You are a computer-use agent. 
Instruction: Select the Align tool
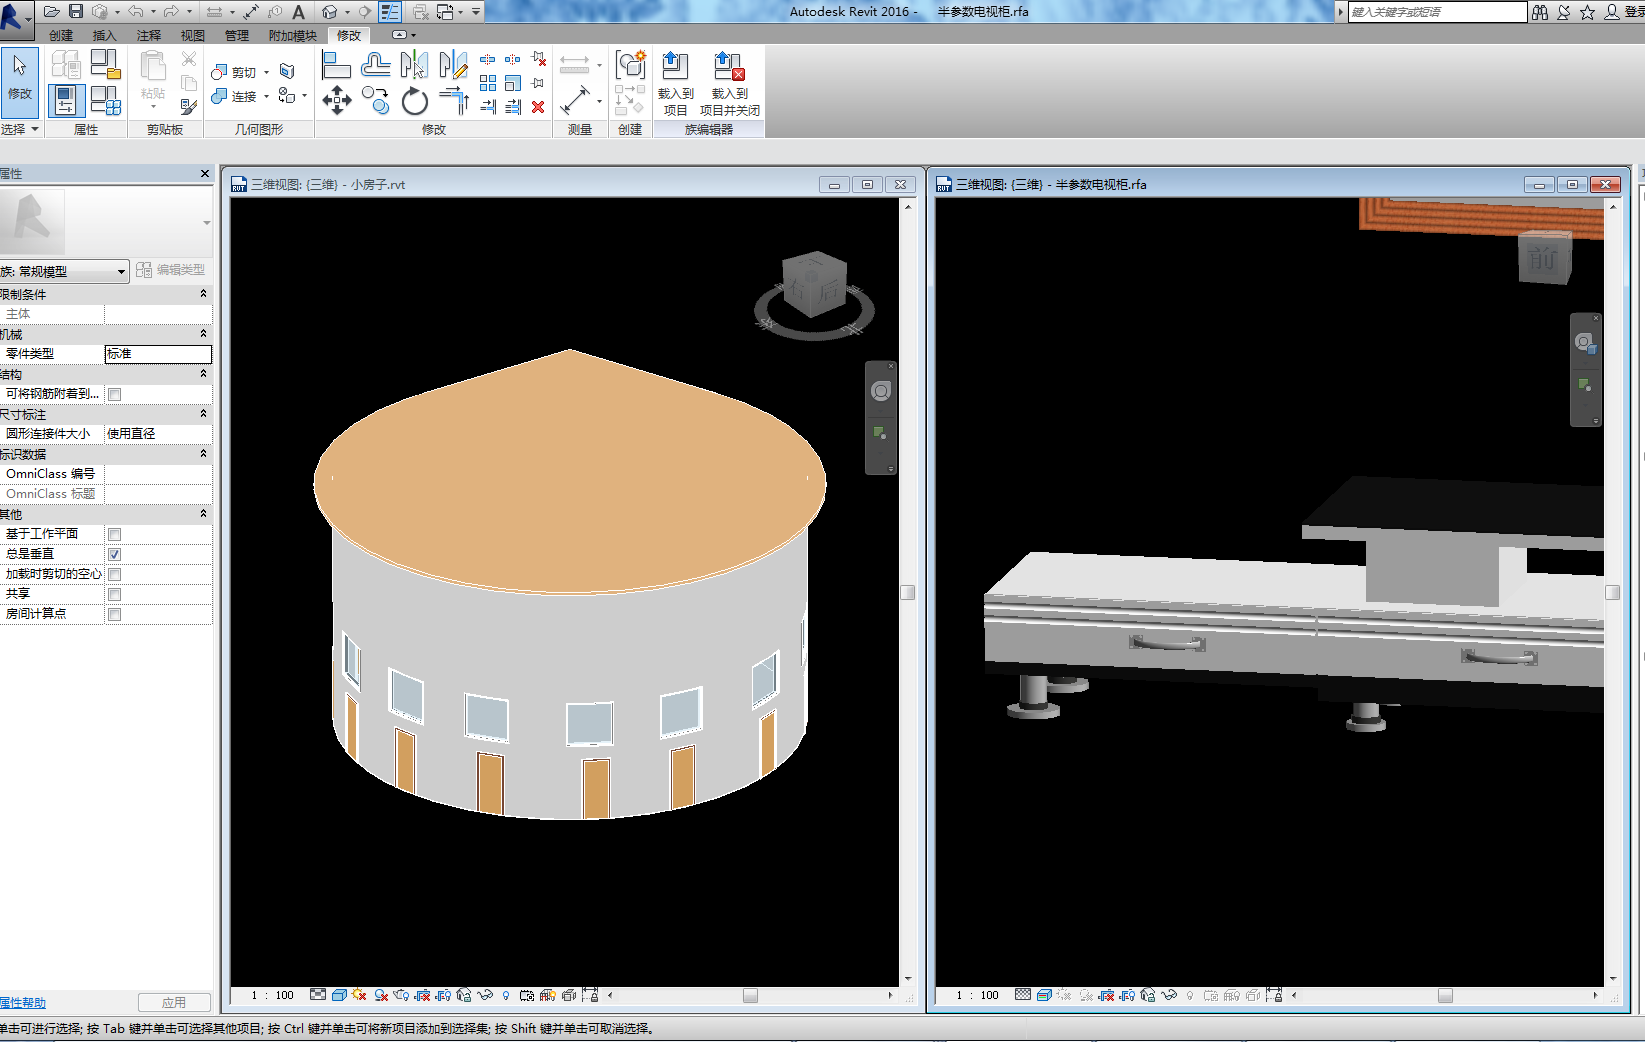[x=336, y=66]
